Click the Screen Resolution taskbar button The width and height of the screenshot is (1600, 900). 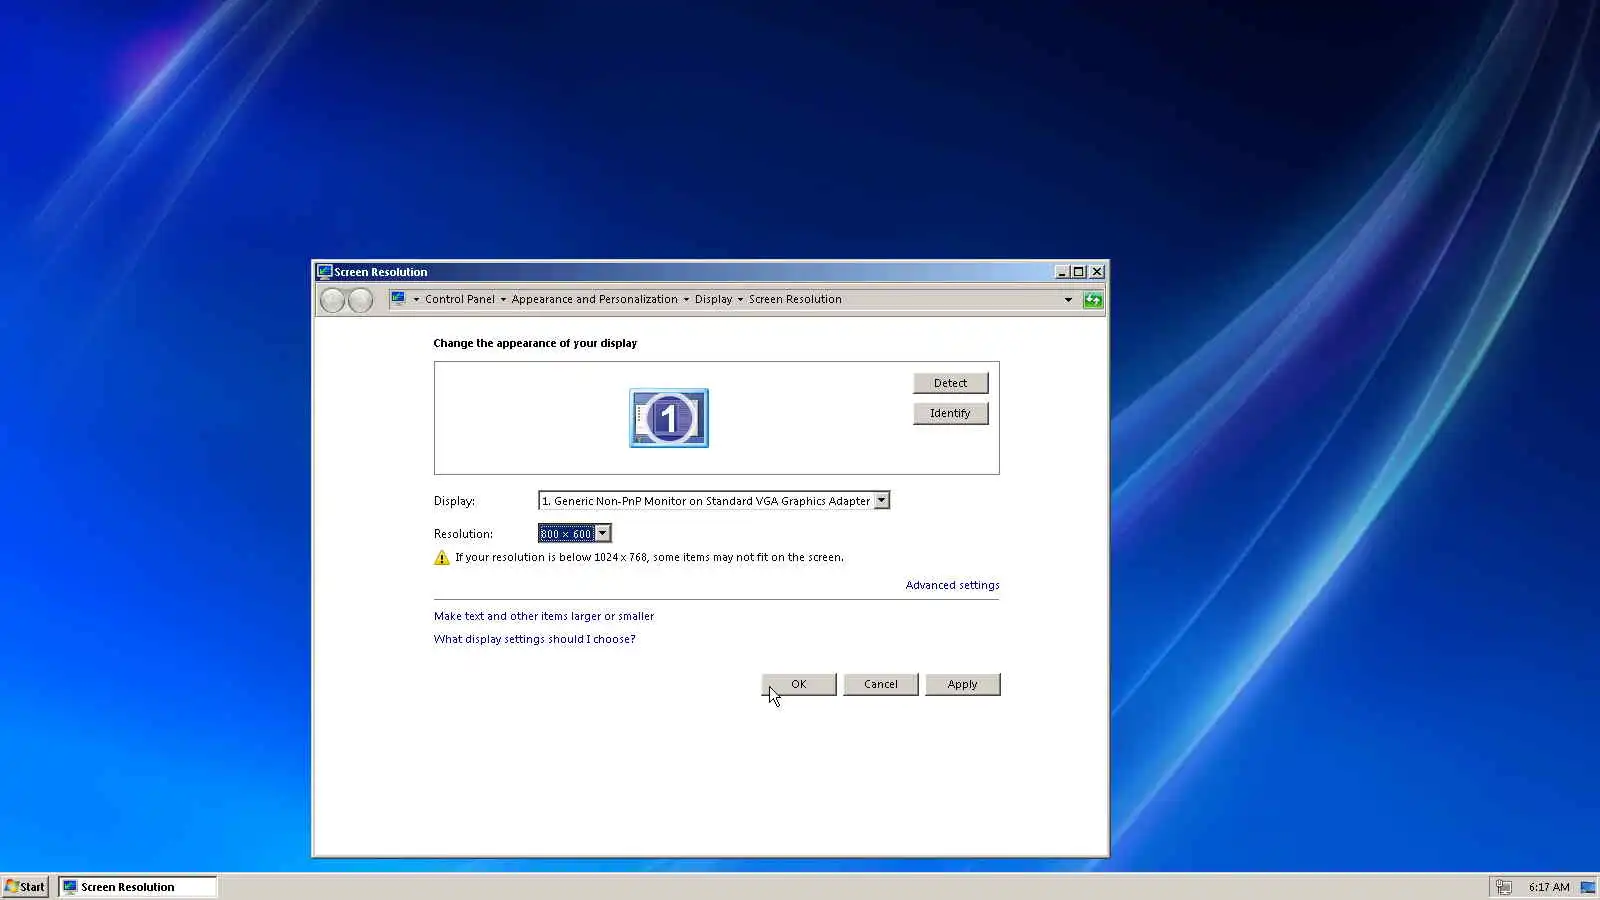click(137, 887)
